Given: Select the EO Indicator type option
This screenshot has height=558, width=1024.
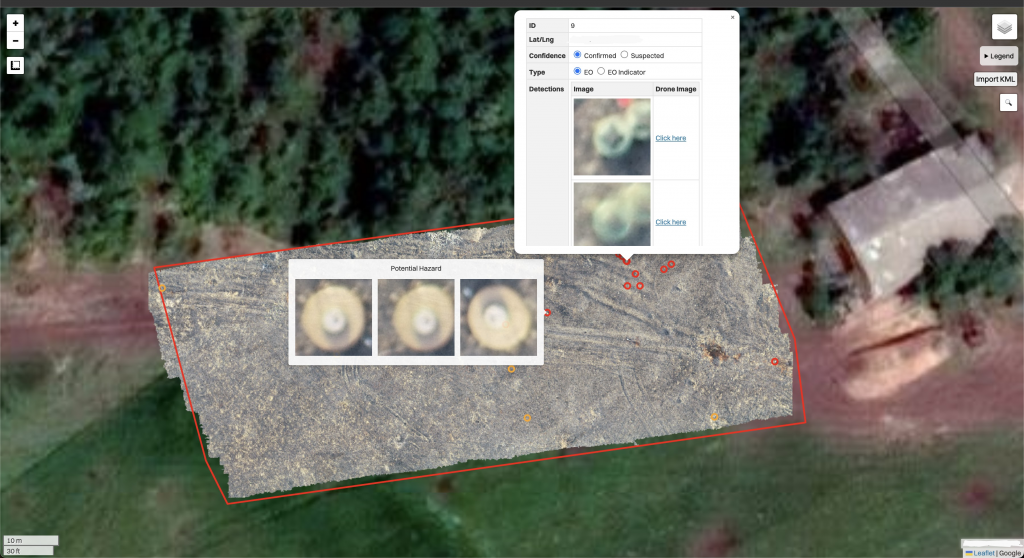Looking at the screenshot, I should (601, 71).
